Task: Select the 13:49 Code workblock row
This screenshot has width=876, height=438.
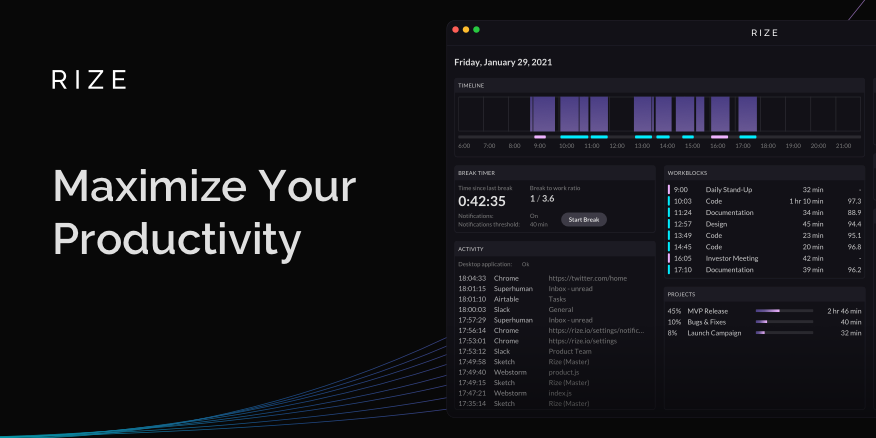Action: pyautogui.click(x=764, y=235)
